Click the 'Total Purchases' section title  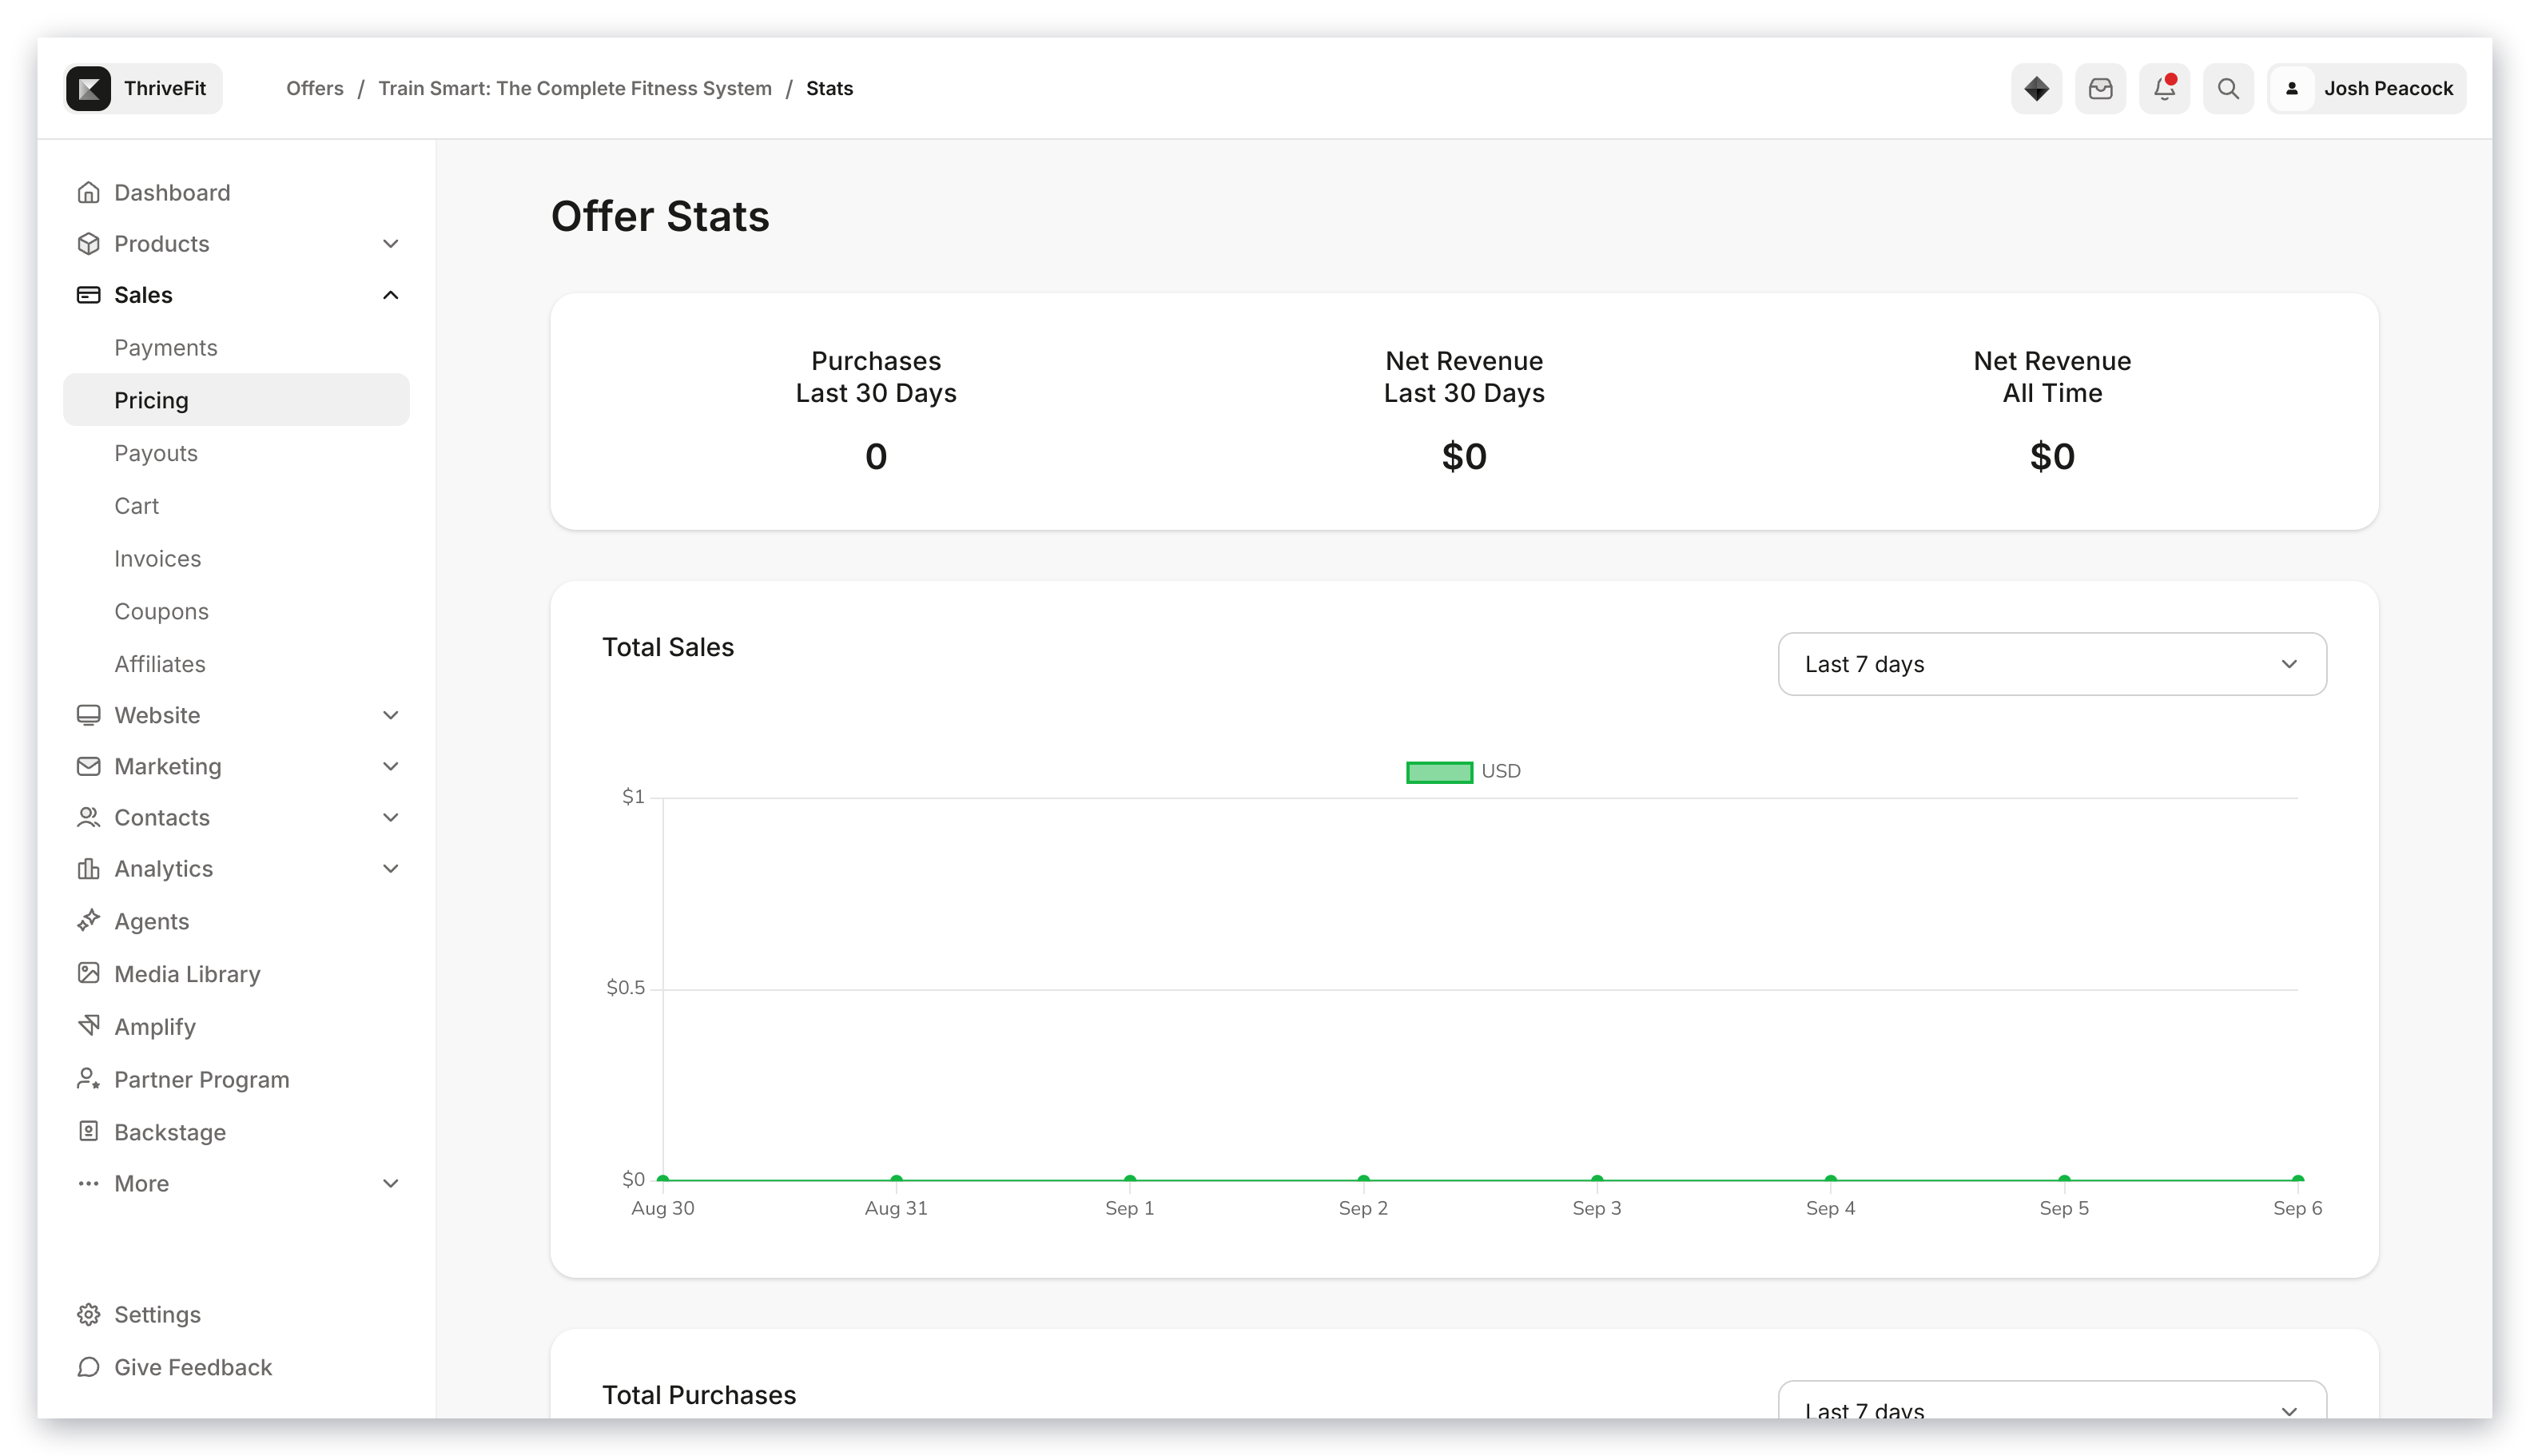(699, 1395)
